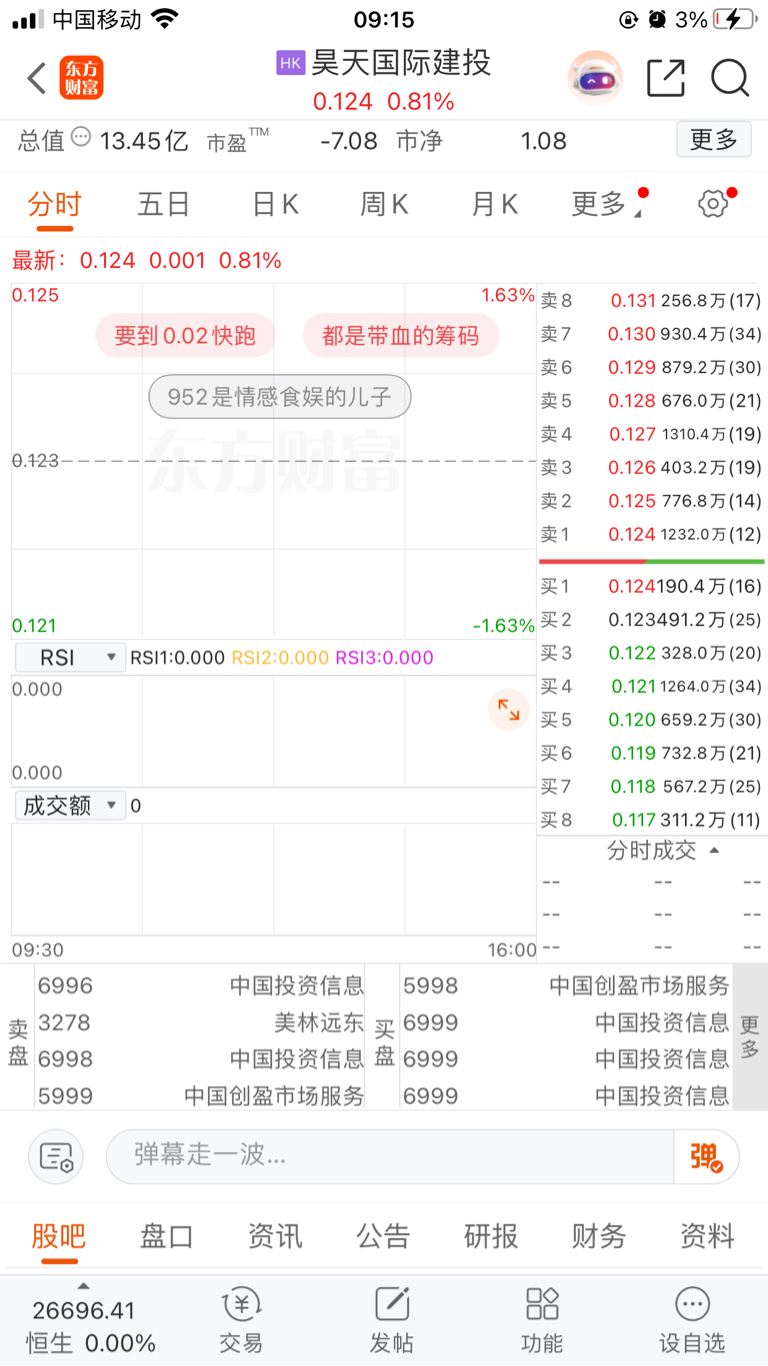The height and width of the screenshot is (1366, 768).
Task: Tap the info bubble beside 总值
Action: [81, 137]
